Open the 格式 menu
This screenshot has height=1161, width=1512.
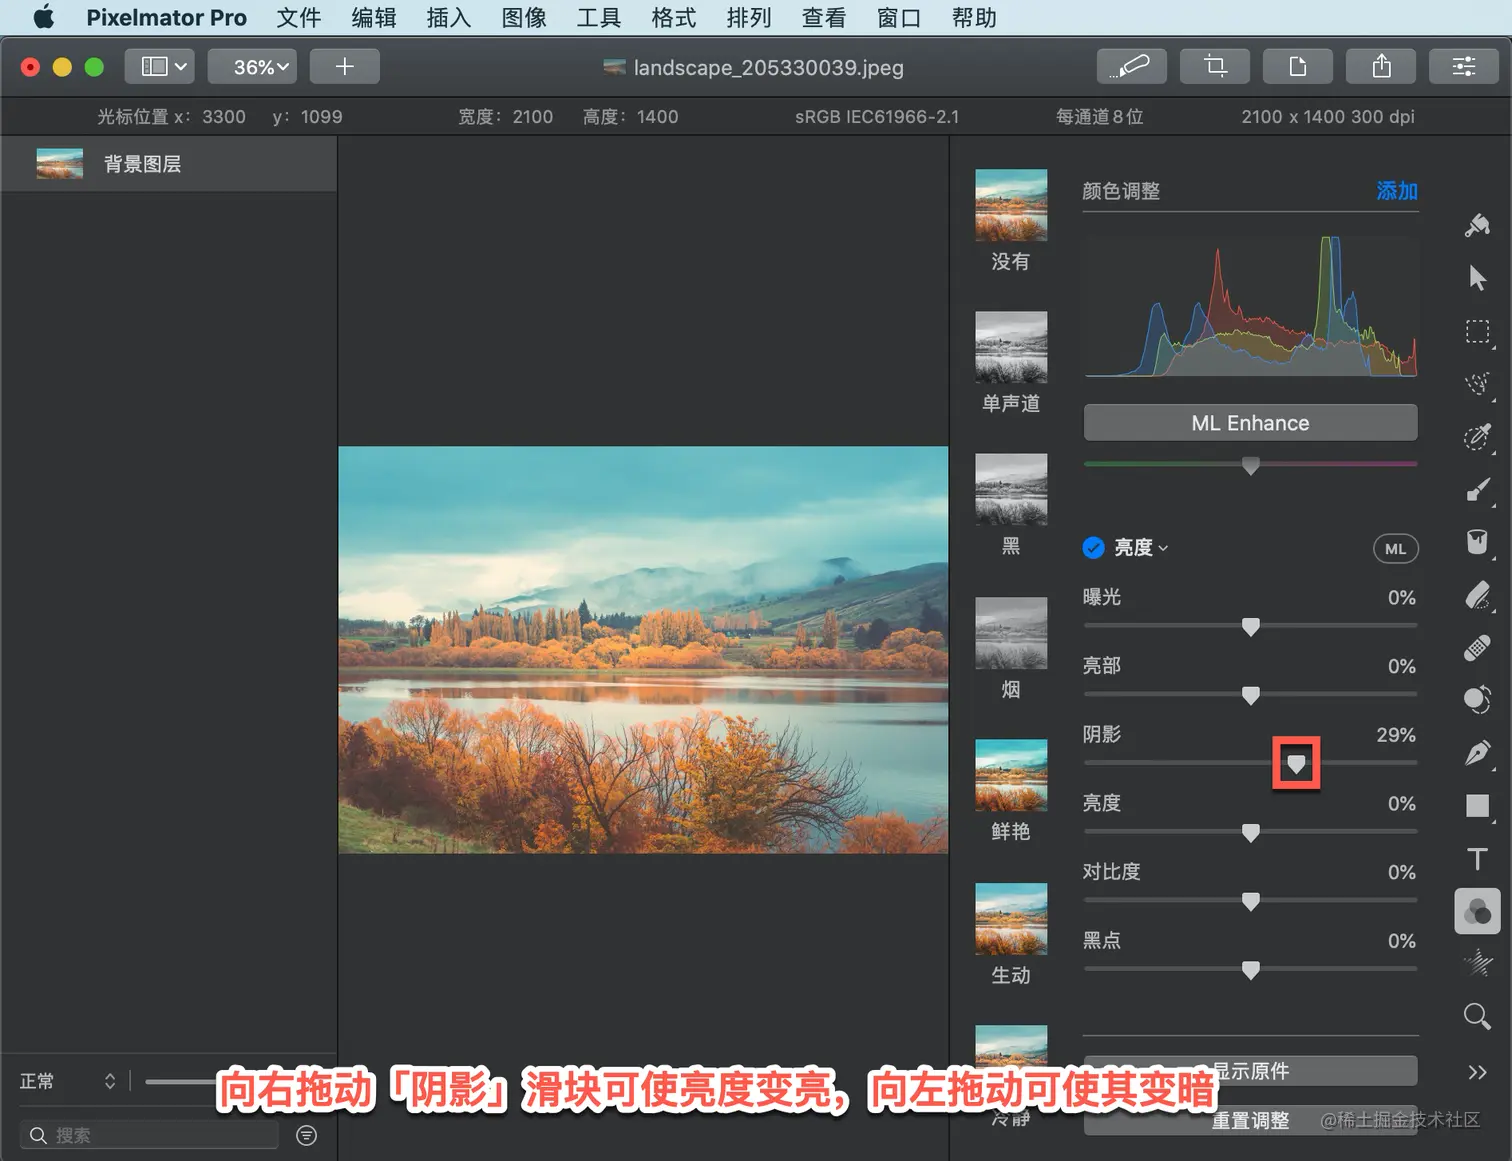pos(674,17)
